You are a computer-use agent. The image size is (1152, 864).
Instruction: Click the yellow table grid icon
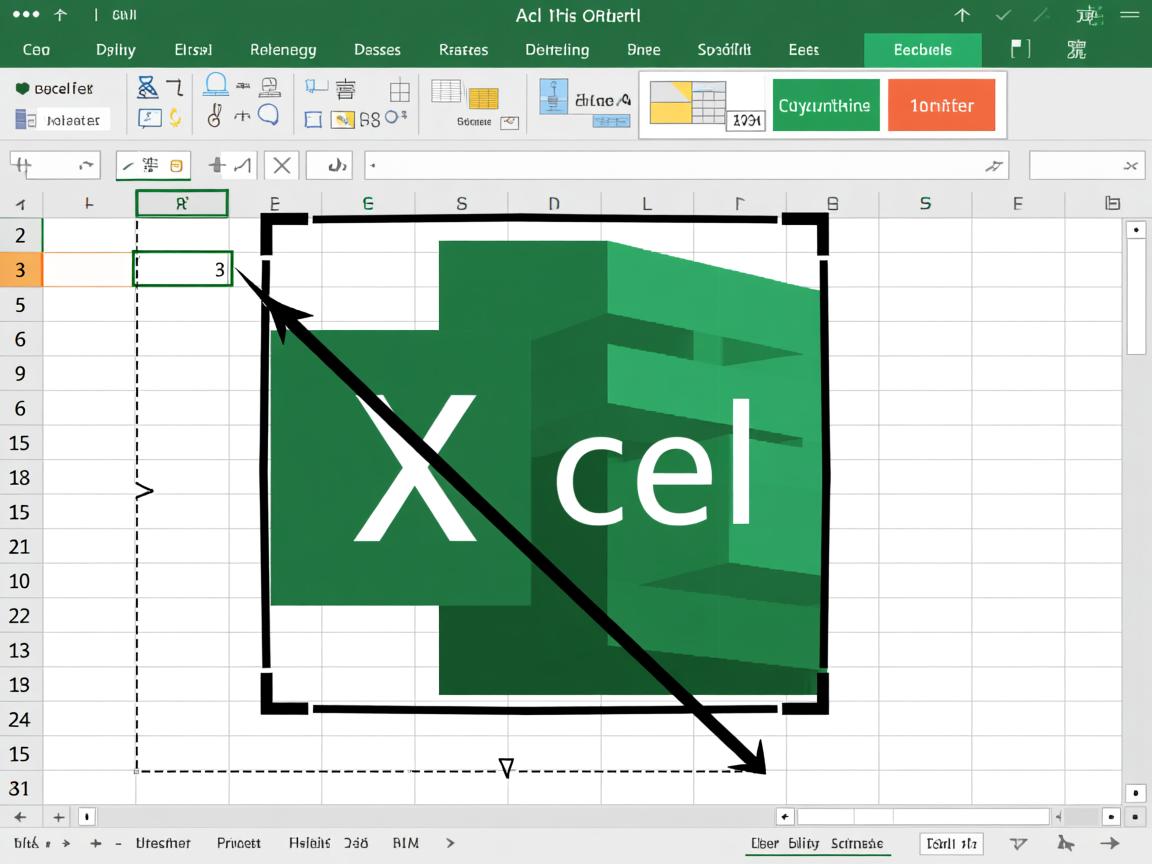coord(484,97)
